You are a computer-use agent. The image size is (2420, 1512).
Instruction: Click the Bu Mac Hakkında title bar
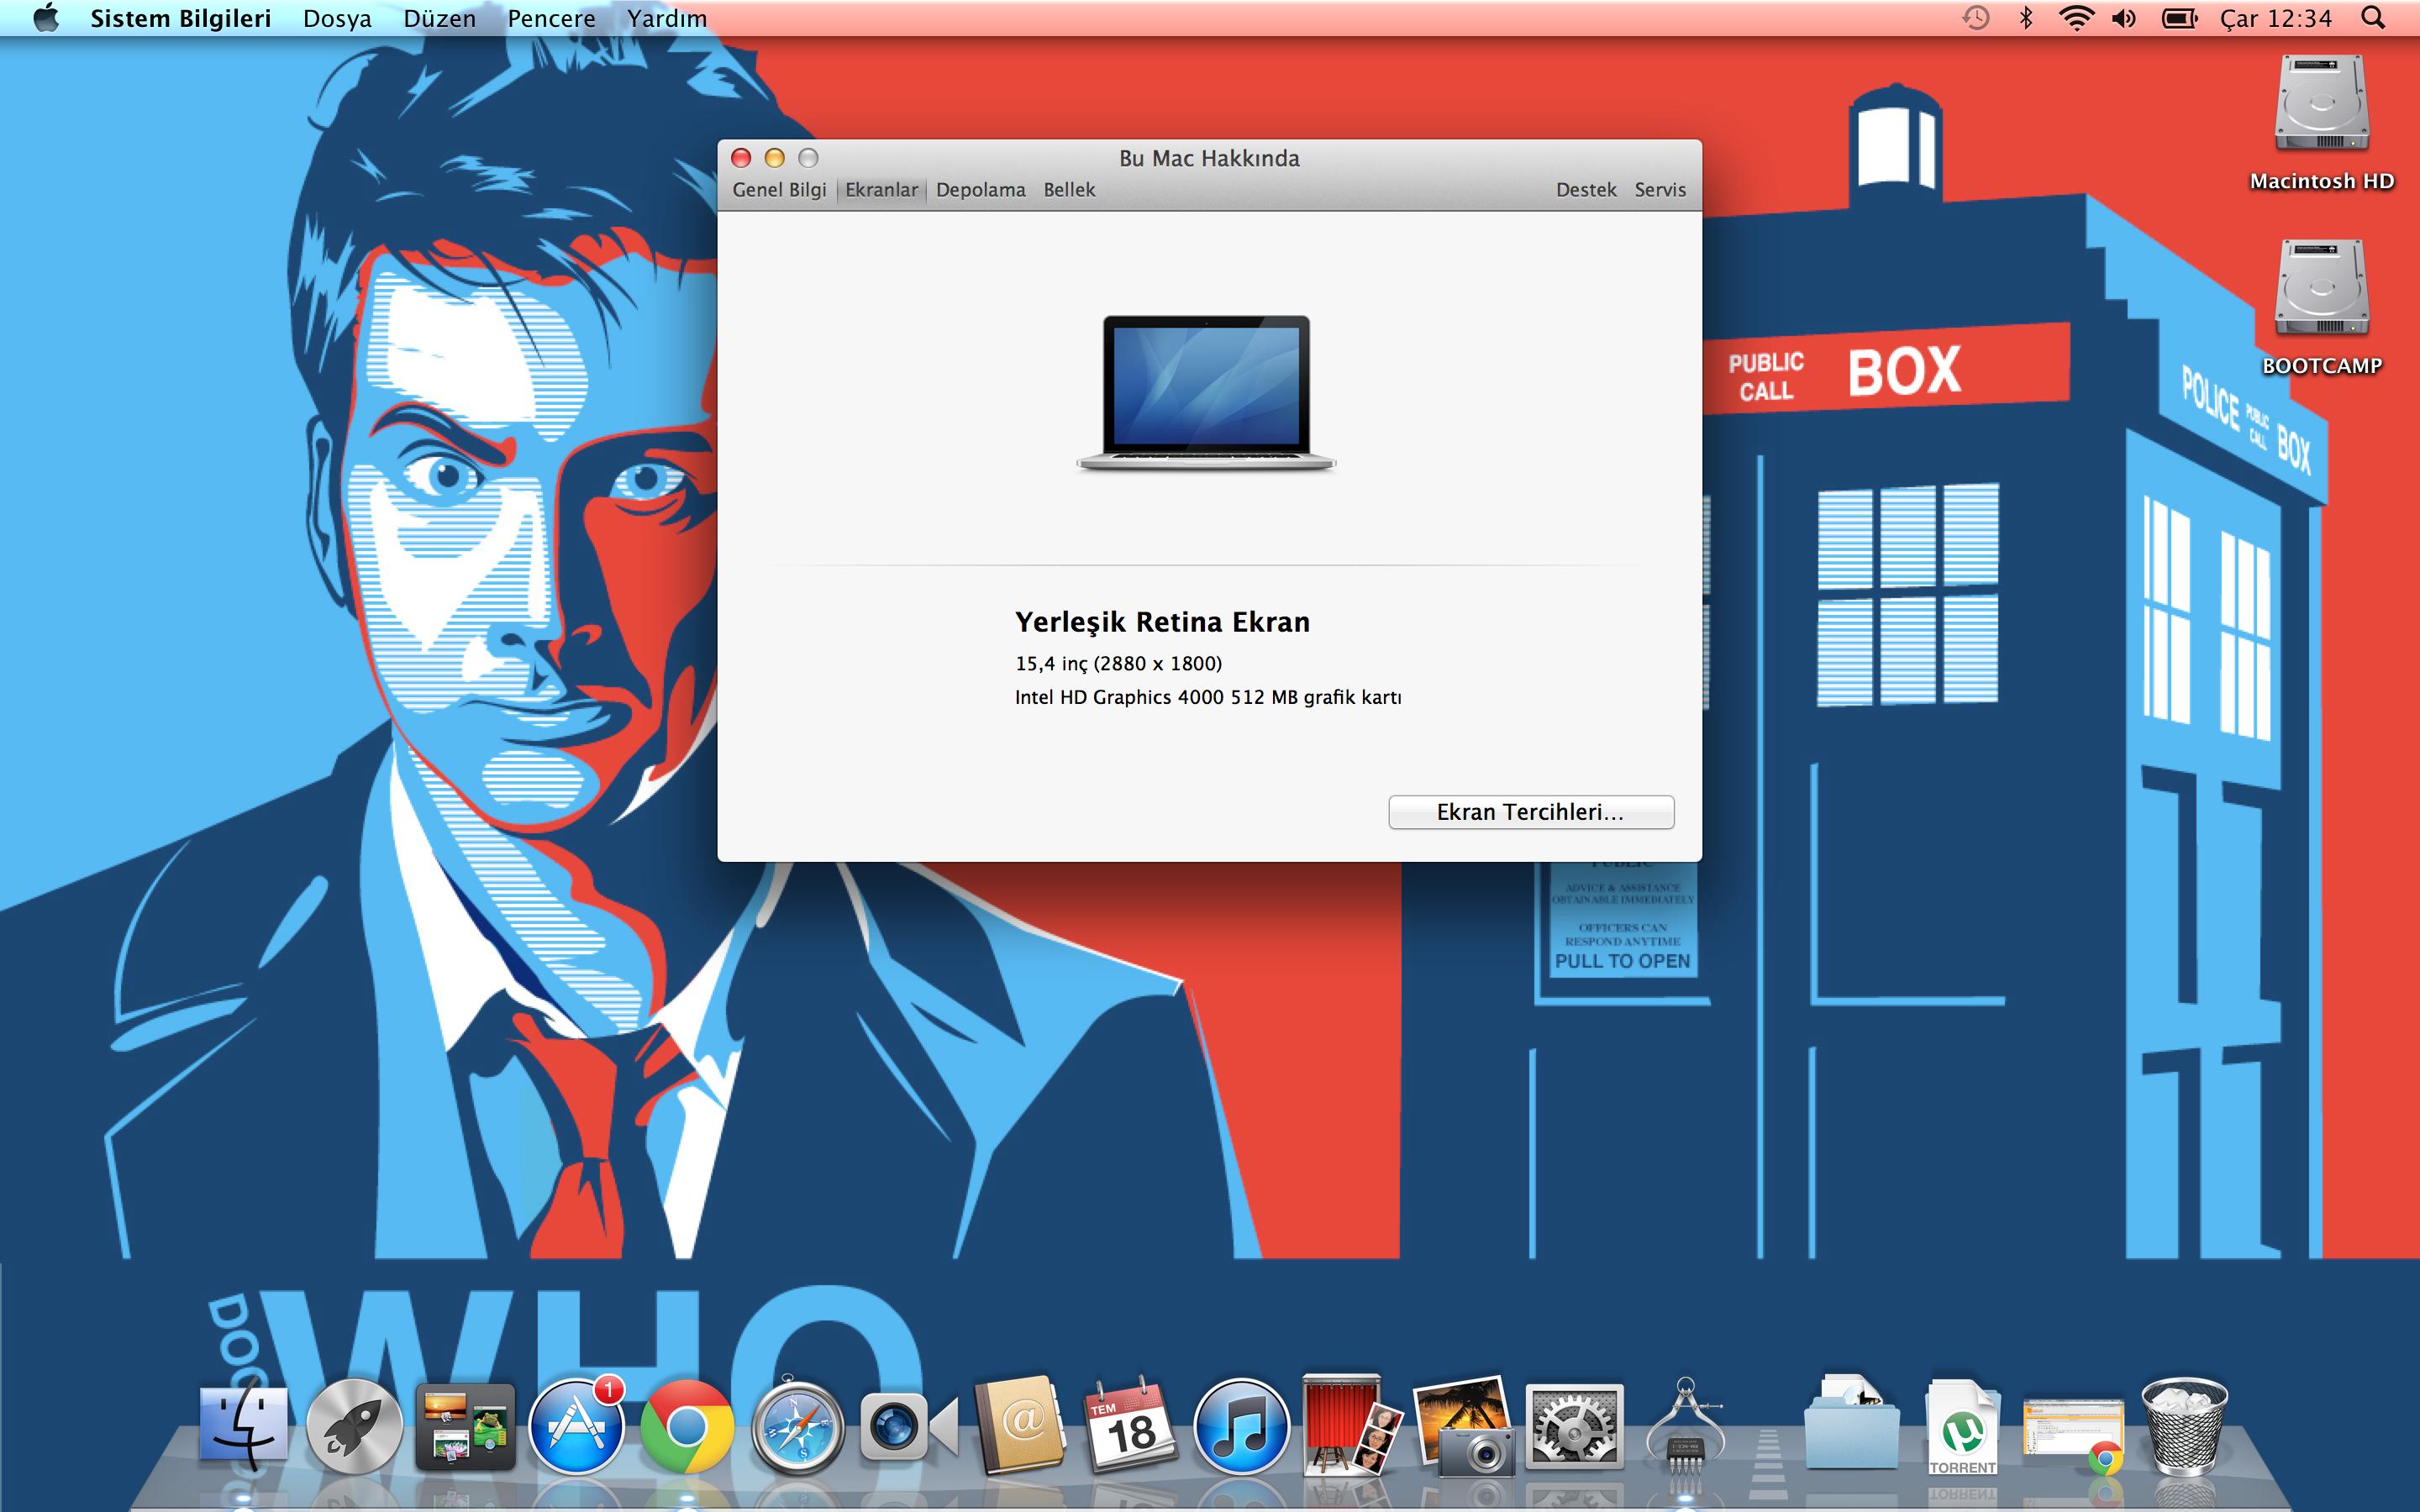[1209, 158]
